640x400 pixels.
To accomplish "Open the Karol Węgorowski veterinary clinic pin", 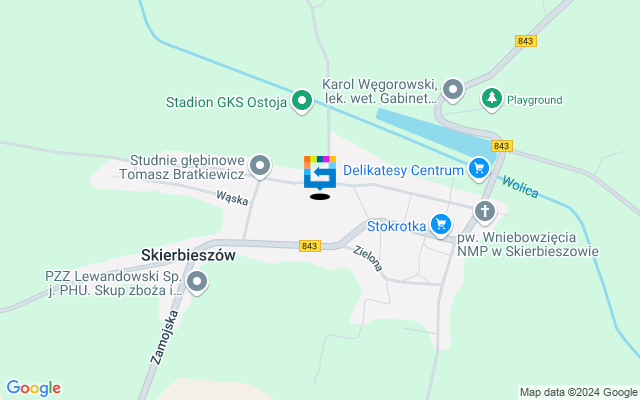I will click(x=453, y=89).
